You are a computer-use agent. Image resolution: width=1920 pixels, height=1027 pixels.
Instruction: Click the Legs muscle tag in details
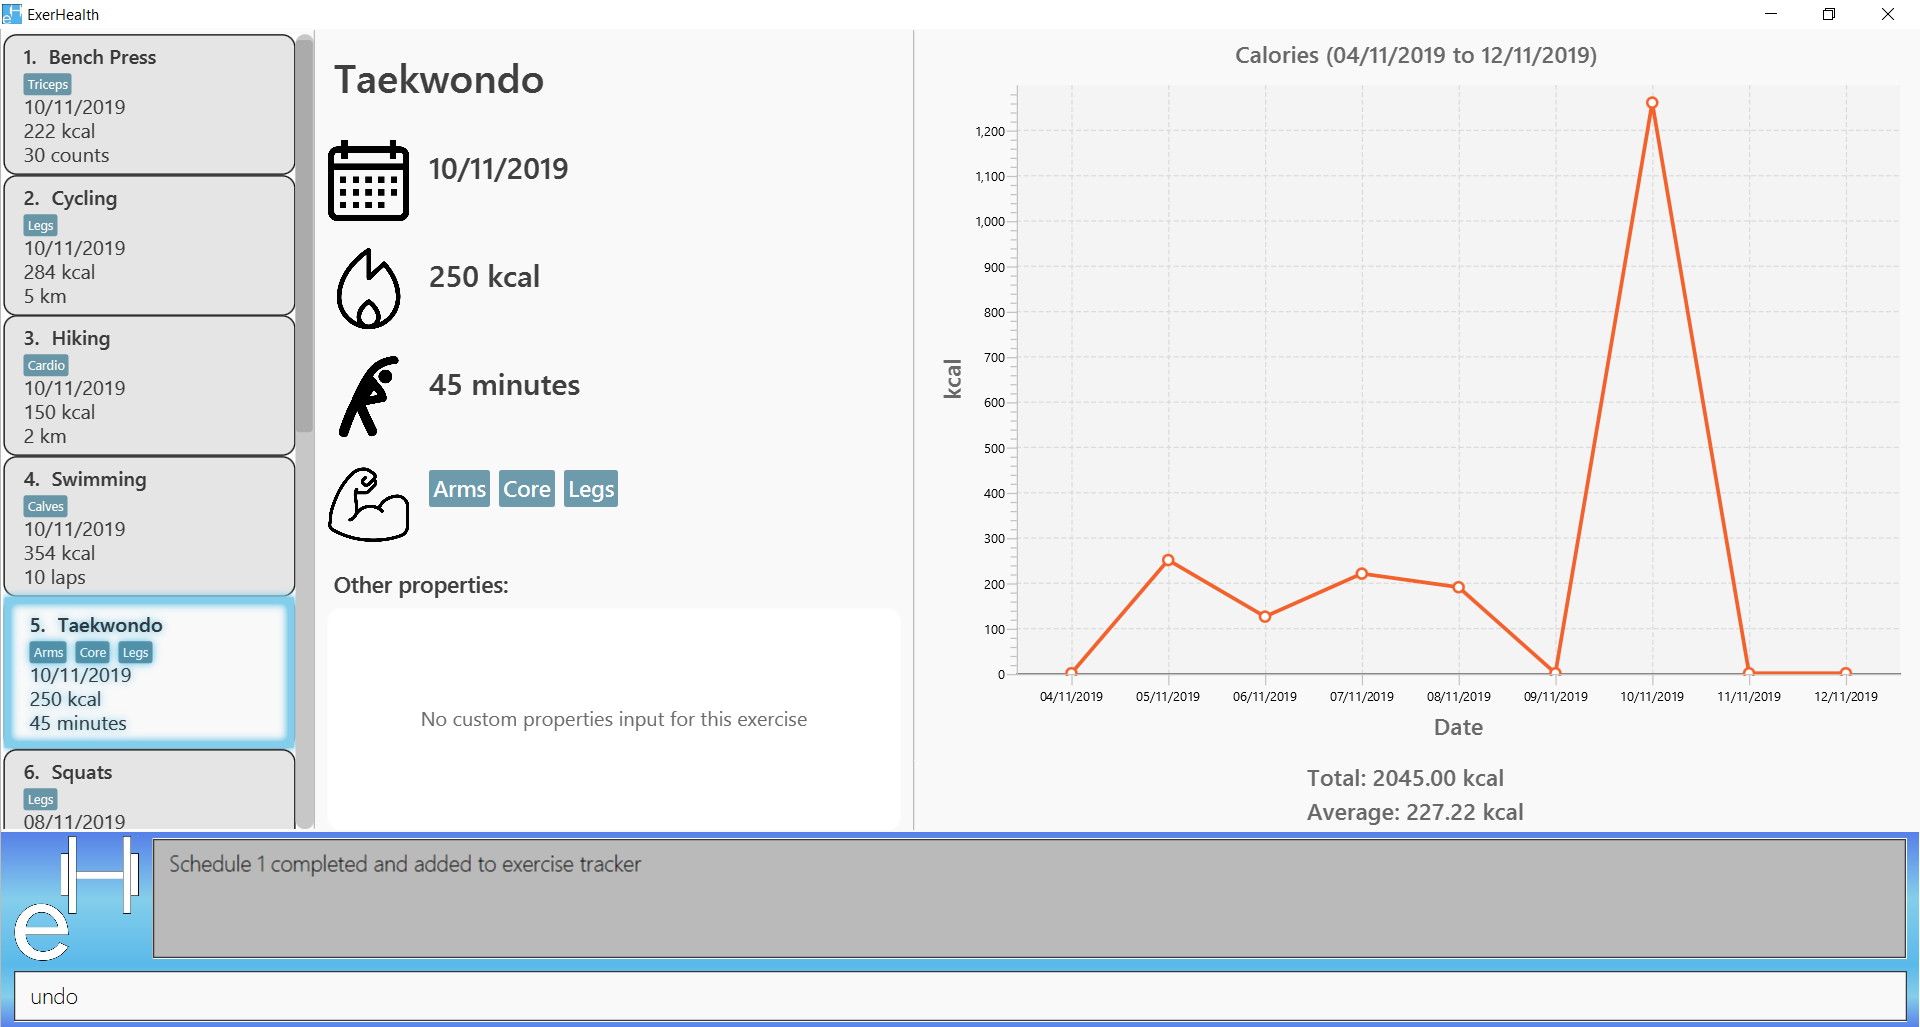[x=591, y=489]
